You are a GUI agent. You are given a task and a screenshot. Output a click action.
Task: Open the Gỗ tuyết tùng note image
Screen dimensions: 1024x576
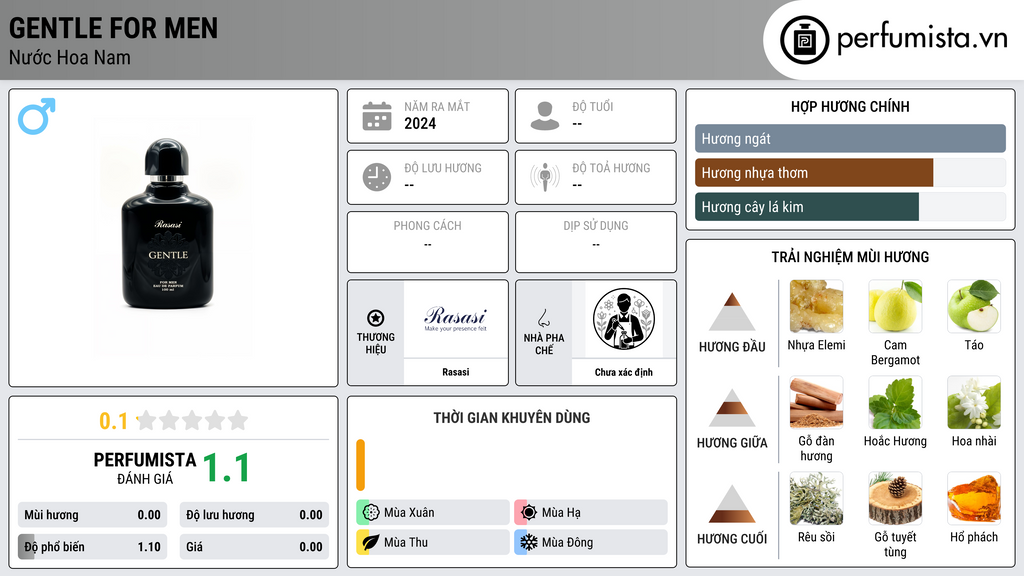(895, 498)
